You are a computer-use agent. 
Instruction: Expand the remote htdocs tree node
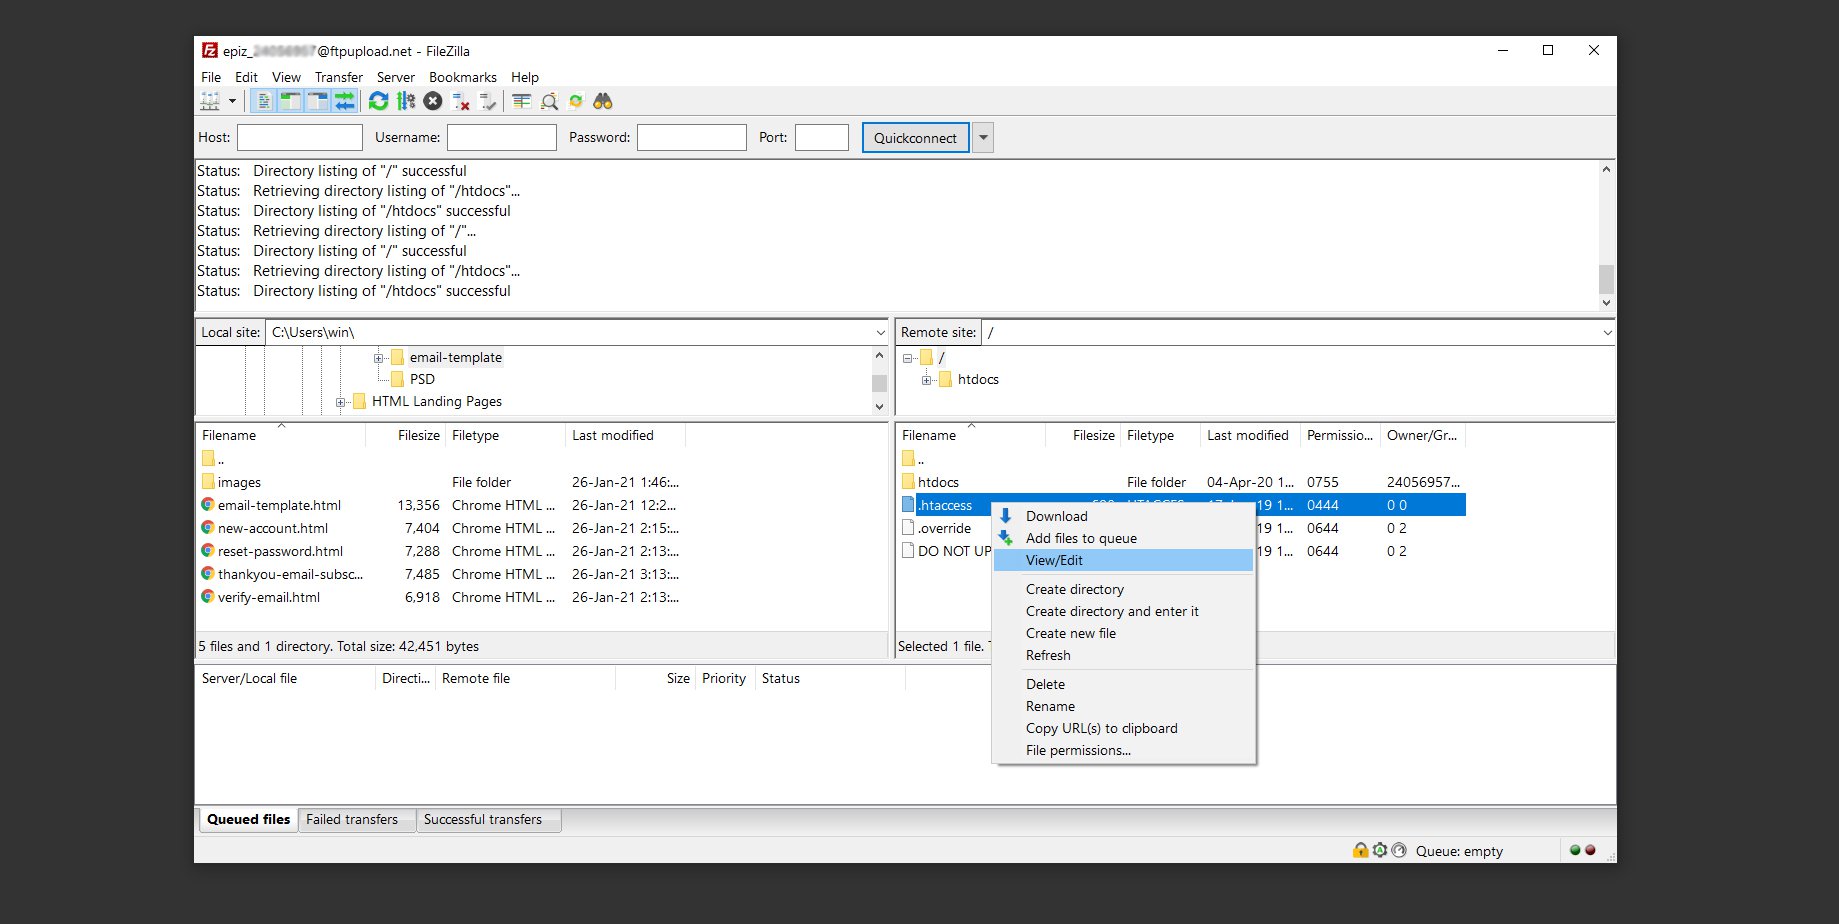(926, 379)
